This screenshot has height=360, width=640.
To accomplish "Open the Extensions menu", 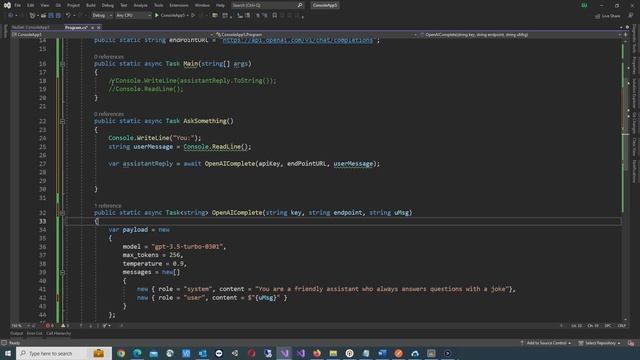I will point(179,5).
